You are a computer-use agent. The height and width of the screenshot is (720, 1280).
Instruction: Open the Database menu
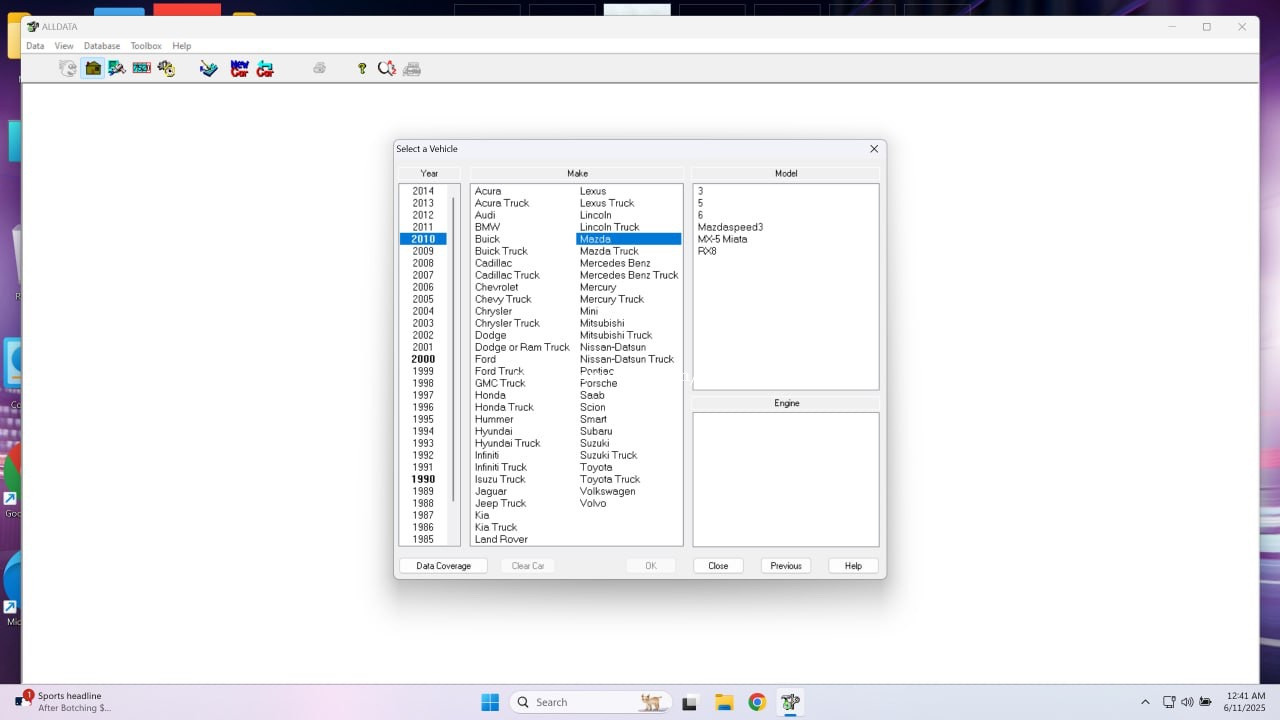[102, 46]
